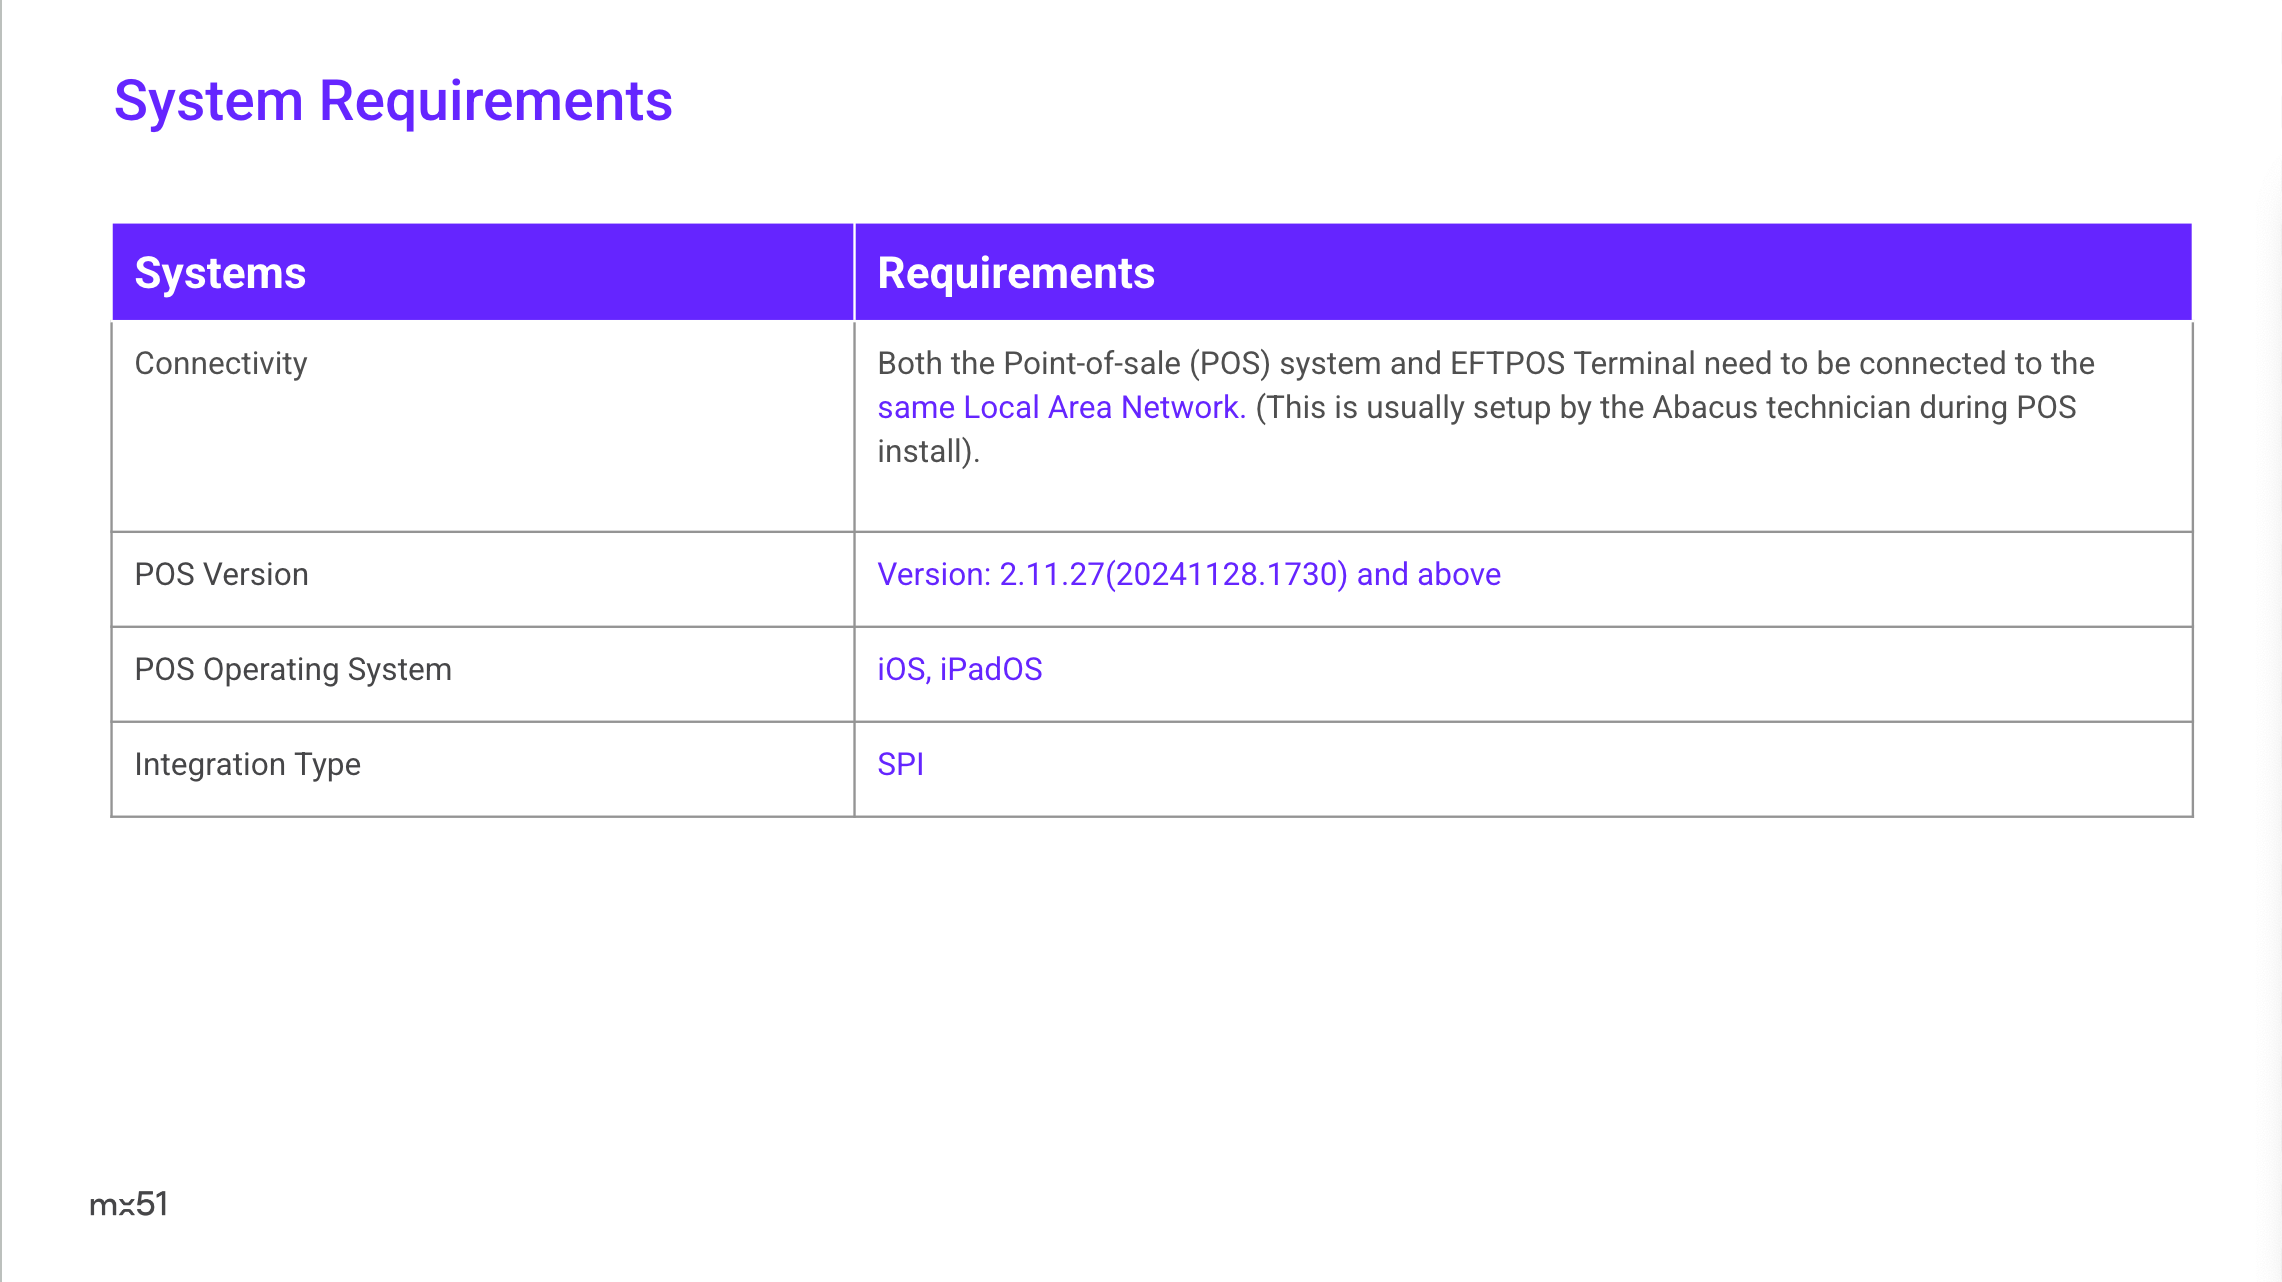Image resolution: width=2282 pixels, height=1282 pixels.
Task: Click the purple "SPI" text
Action: pyautogui.click(x=900, y=764)
